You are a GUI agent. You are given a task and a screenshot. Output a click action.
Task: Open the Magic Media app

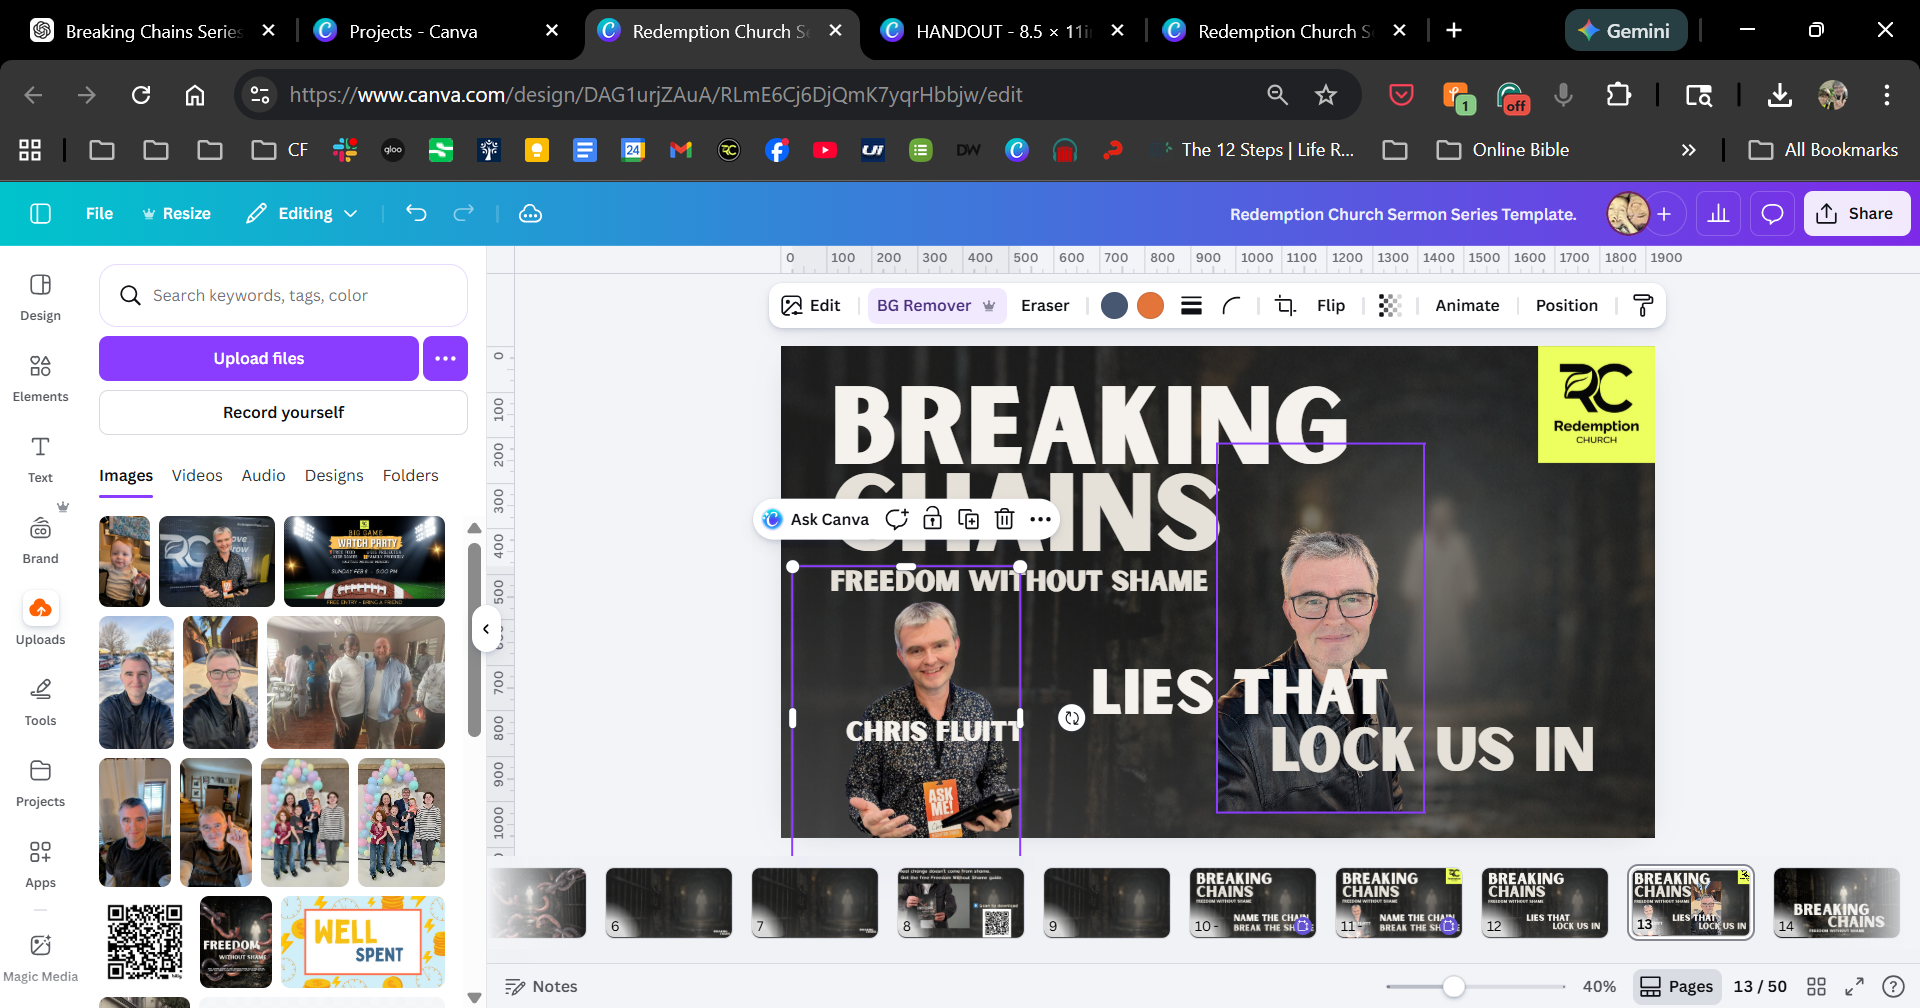coord(40,957)
